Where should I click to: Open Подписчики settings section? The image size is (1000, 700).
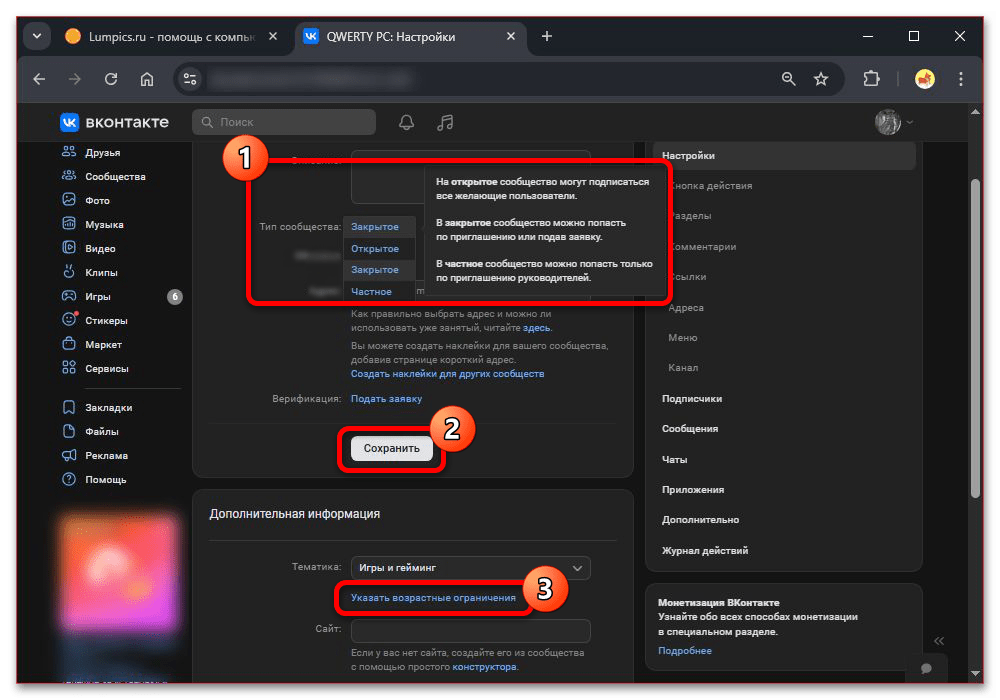coord(692,399)
